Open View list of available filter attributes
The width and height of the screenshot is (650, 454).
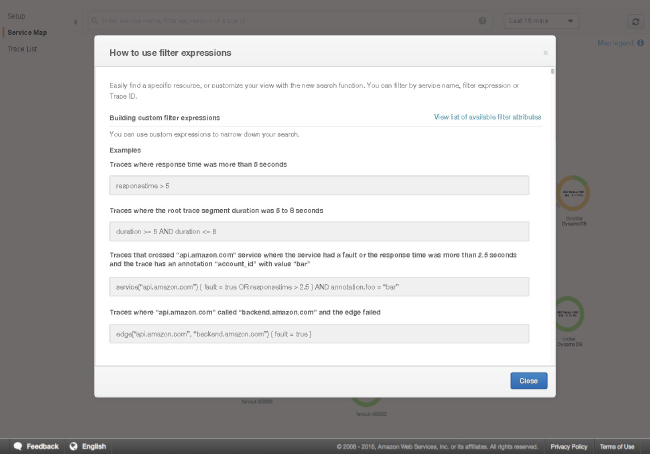pyautogui.click(x=487, y=117)
